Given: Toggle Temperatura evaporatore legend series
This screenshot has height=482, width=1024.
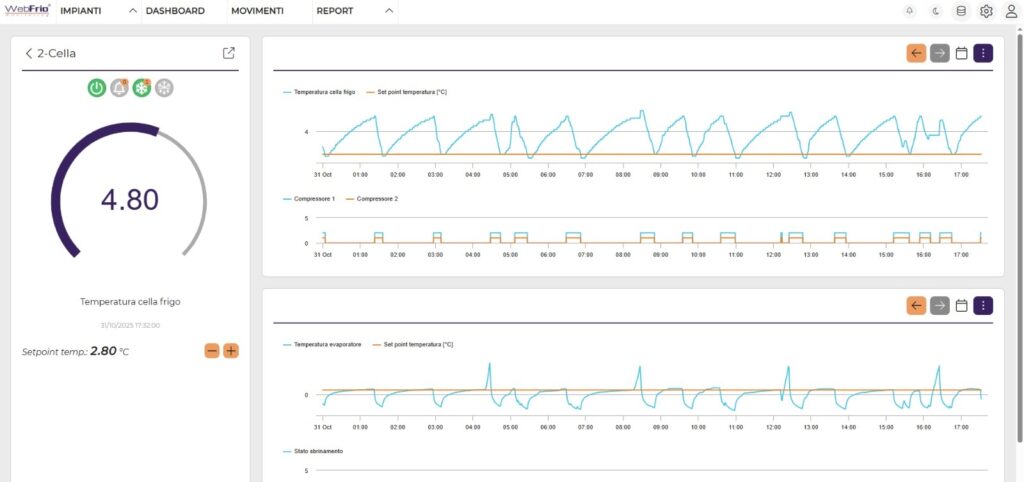Looking at the screenshot, I should coord(321,344).
